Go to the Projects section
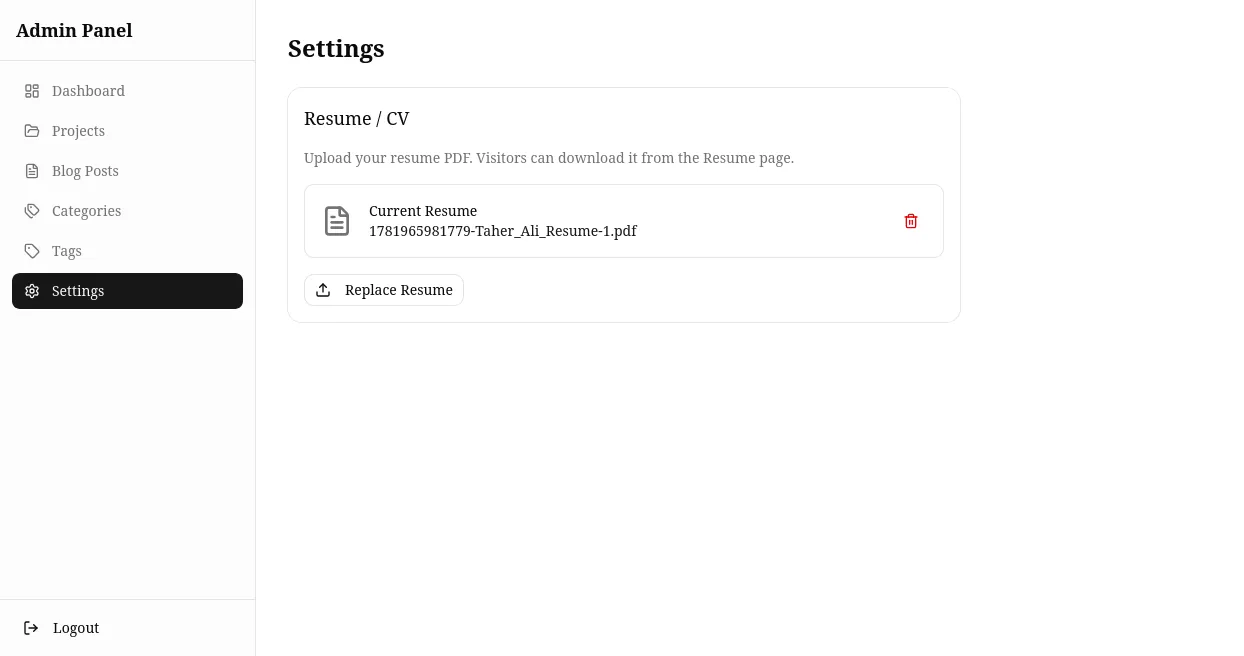 coord(127,131)
